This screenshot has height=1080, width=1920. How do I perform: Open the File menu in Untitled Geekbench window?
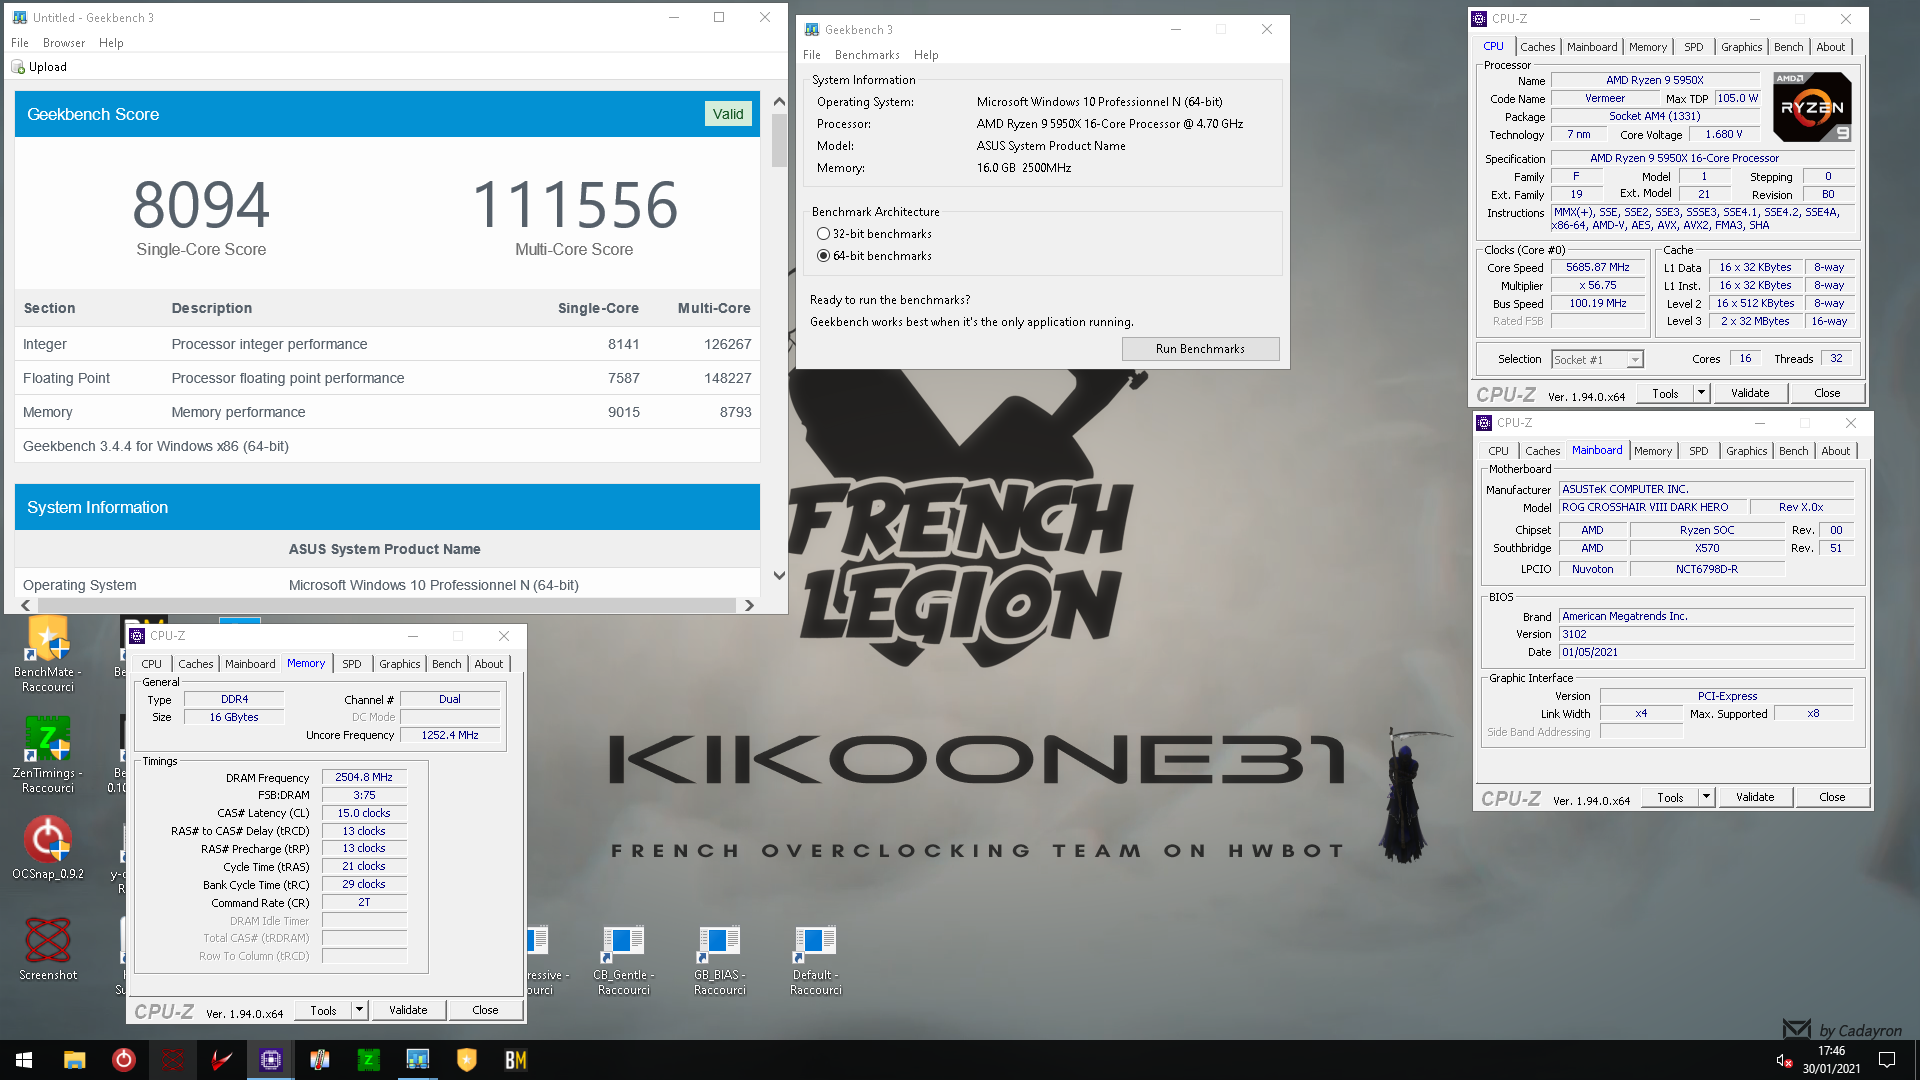[20, 43]
